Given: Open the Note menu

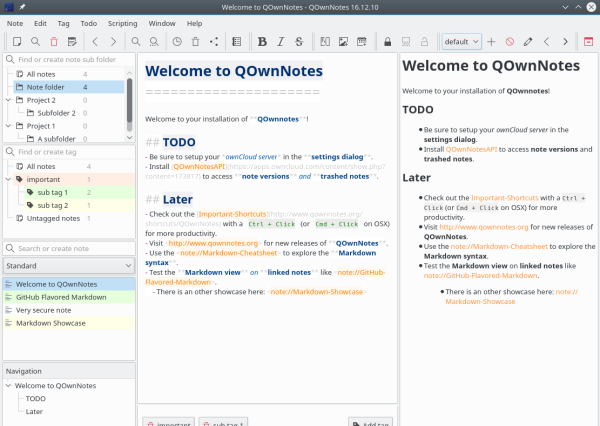Looking at the screenshot, I should pyautogui.click(x=15, y=23).
